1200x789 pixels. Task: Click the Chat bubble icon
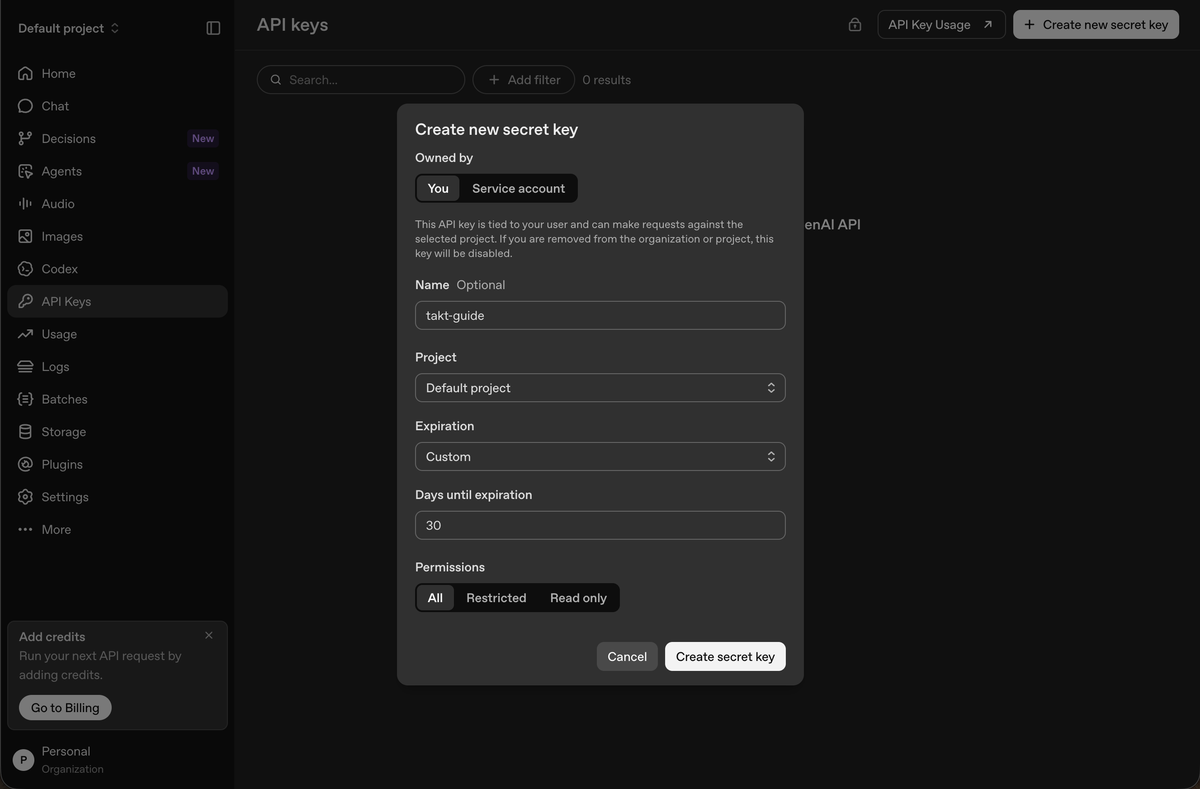[25, 106]
